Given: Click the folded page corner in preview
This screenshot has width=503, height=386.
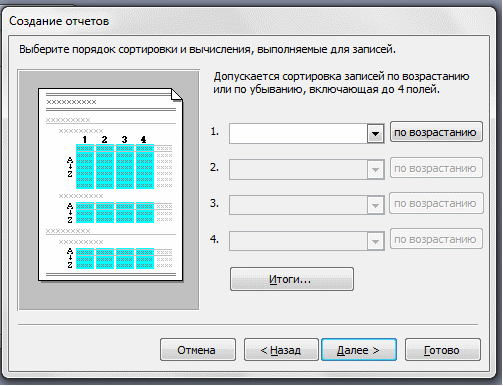Looking at the screenshot, I should click(176, 95).
